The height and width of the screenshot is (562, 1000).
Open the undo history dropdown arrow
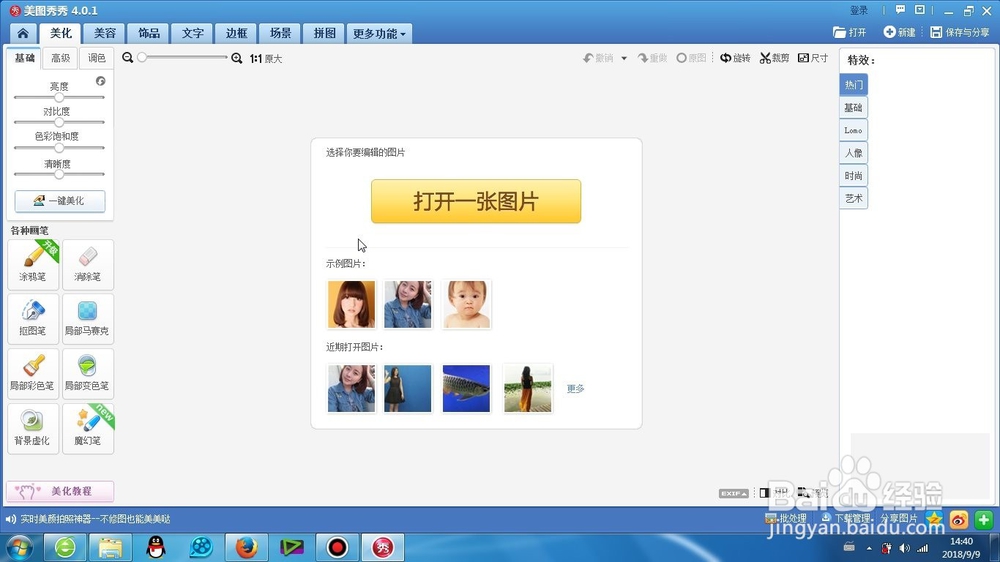(624, 58)
